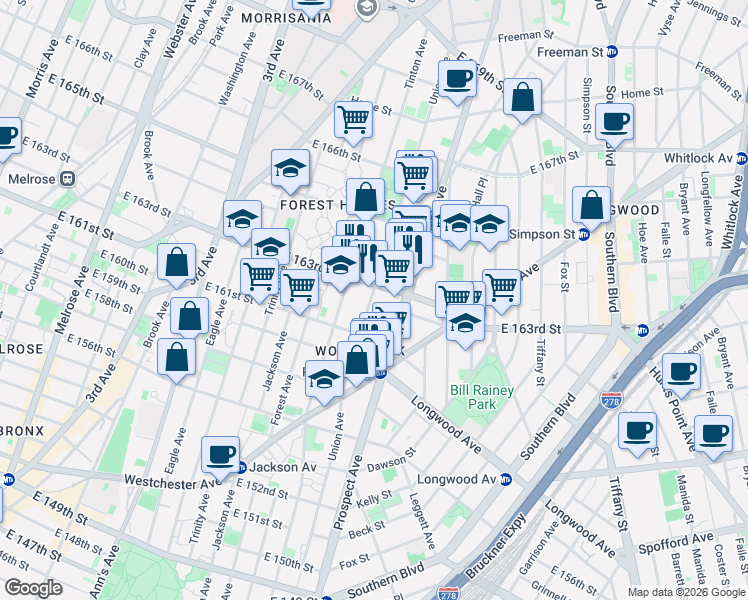Open the shopping bag marker over Forest Houses label
This screenshot has height=600, width=748.
(365, 197)
